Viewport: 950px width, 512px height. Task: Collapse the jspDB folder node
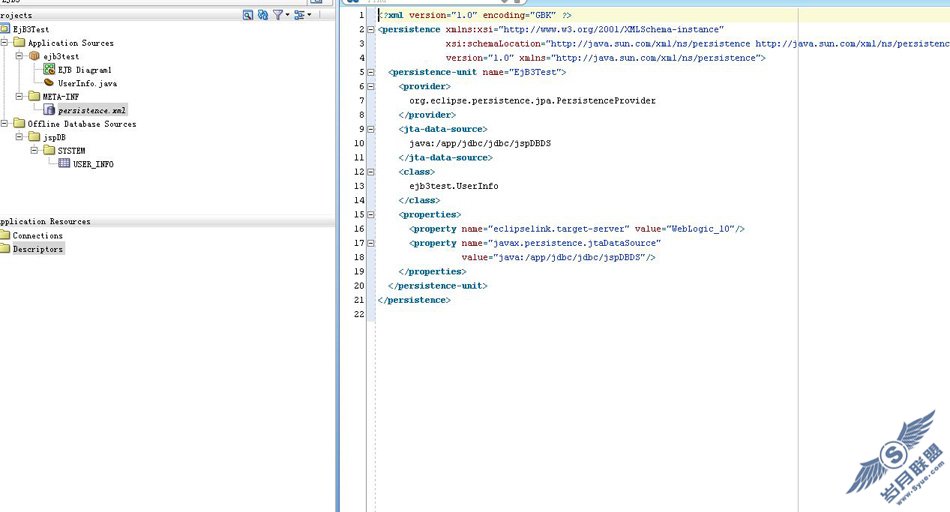[x=19, y=137]
